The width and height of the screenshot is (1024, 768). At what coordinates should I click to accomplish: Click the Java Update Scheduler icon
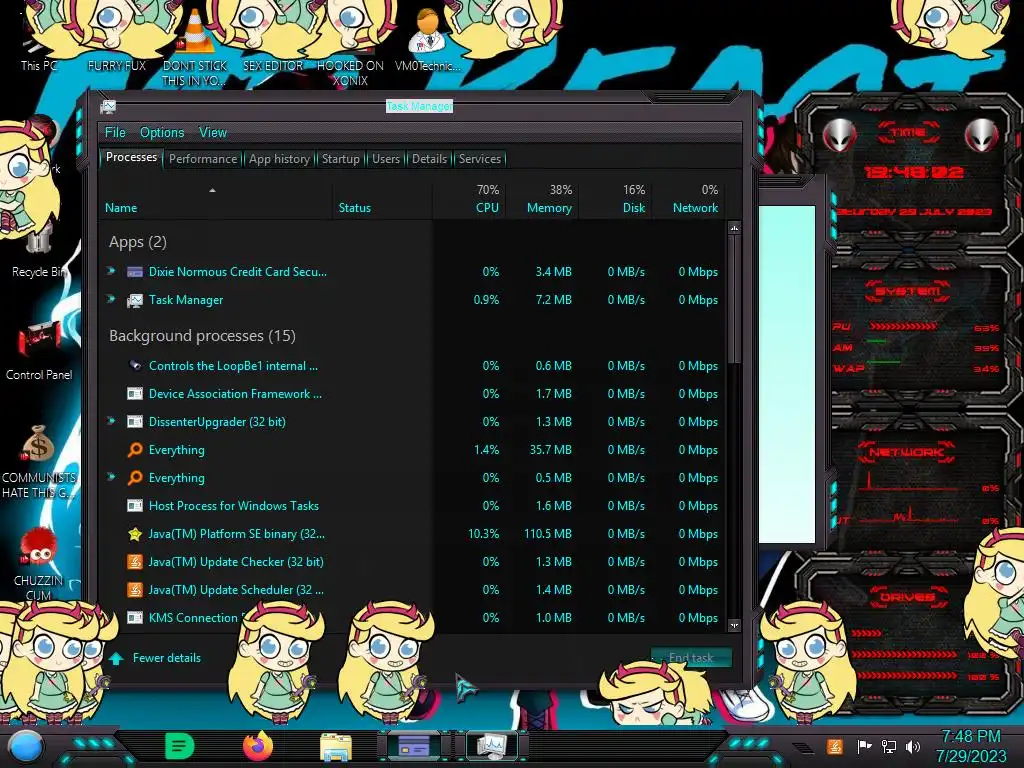[135, 590]
